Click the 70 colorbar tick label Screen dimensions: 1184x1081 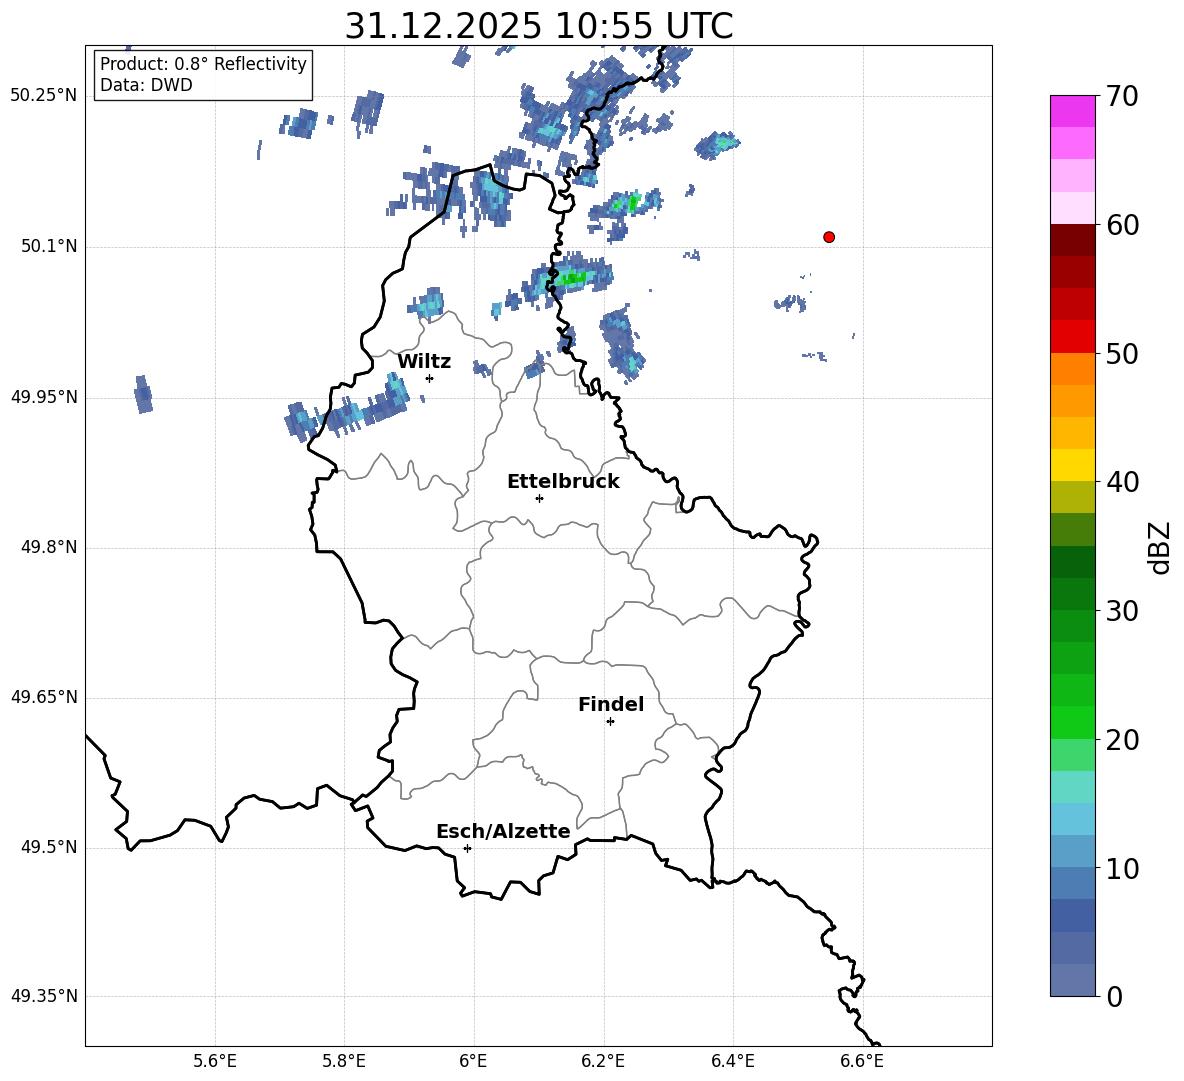click(1121, 96)
